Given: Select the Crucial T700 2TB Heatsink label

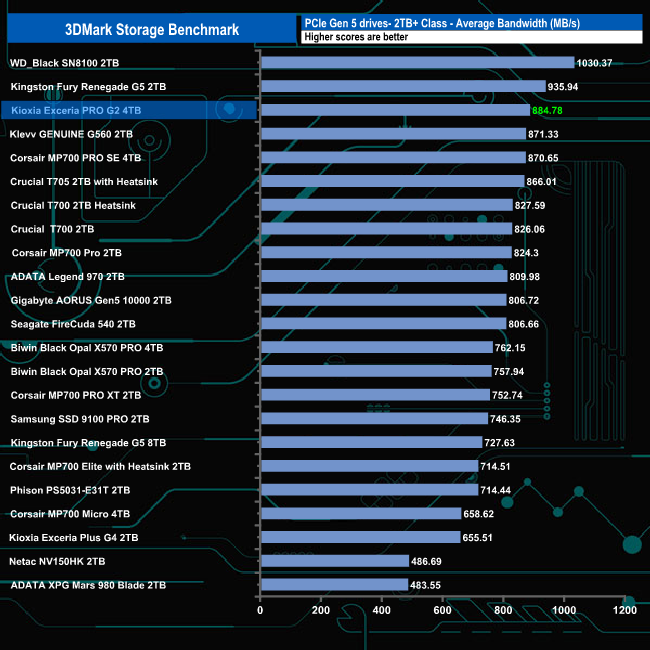Looking at the screenshot, I should pyautogui.click(x=73, y=206).
